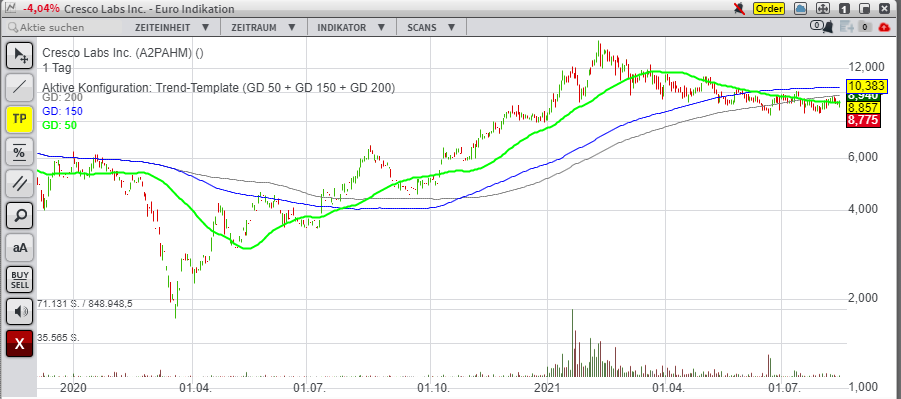Toggle the crossed-out alarm bell icon
Screen dimensions: 901x399
[740, 9]
